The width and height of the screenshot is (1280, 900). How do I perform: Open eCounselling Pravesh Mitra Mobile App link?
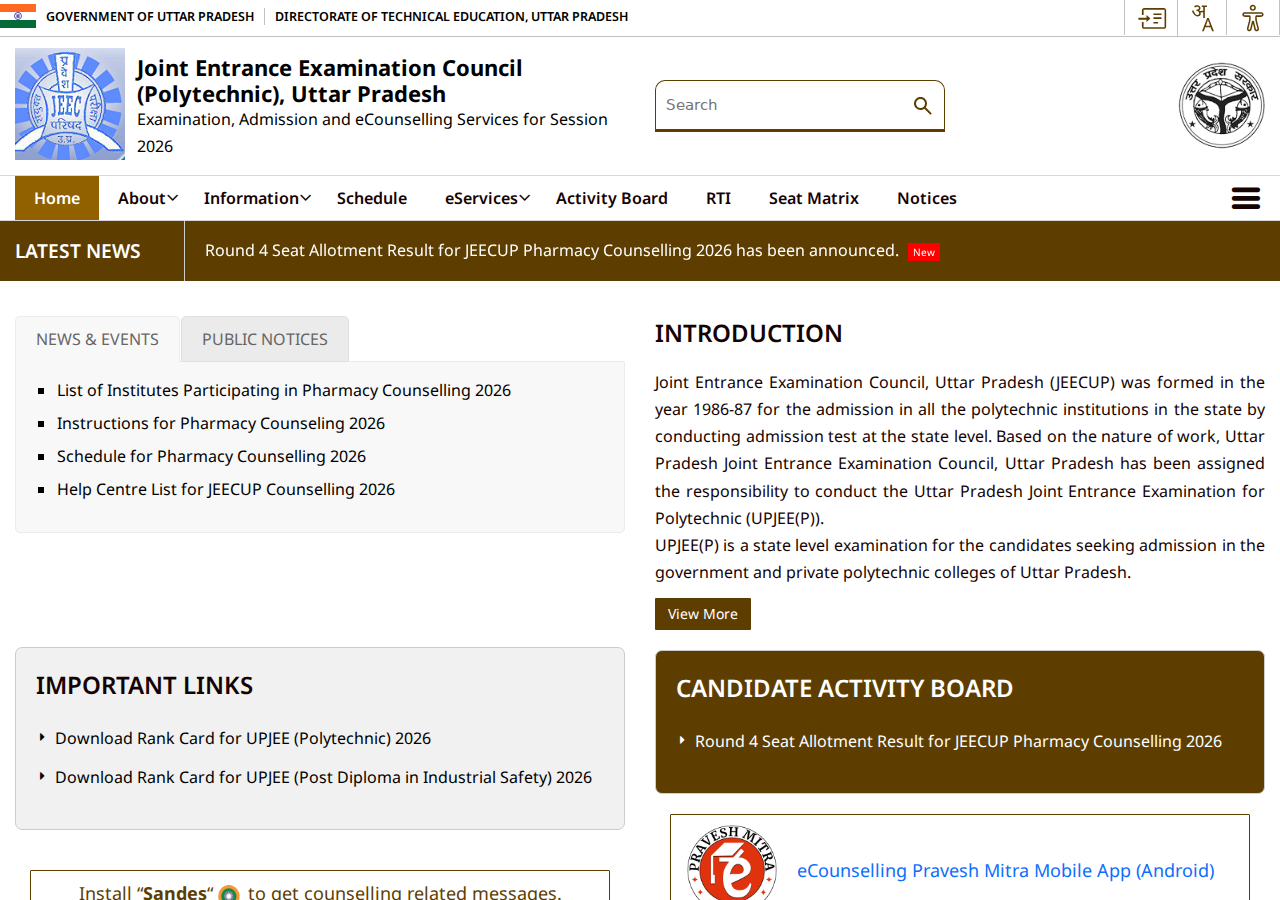(1006, 870)
